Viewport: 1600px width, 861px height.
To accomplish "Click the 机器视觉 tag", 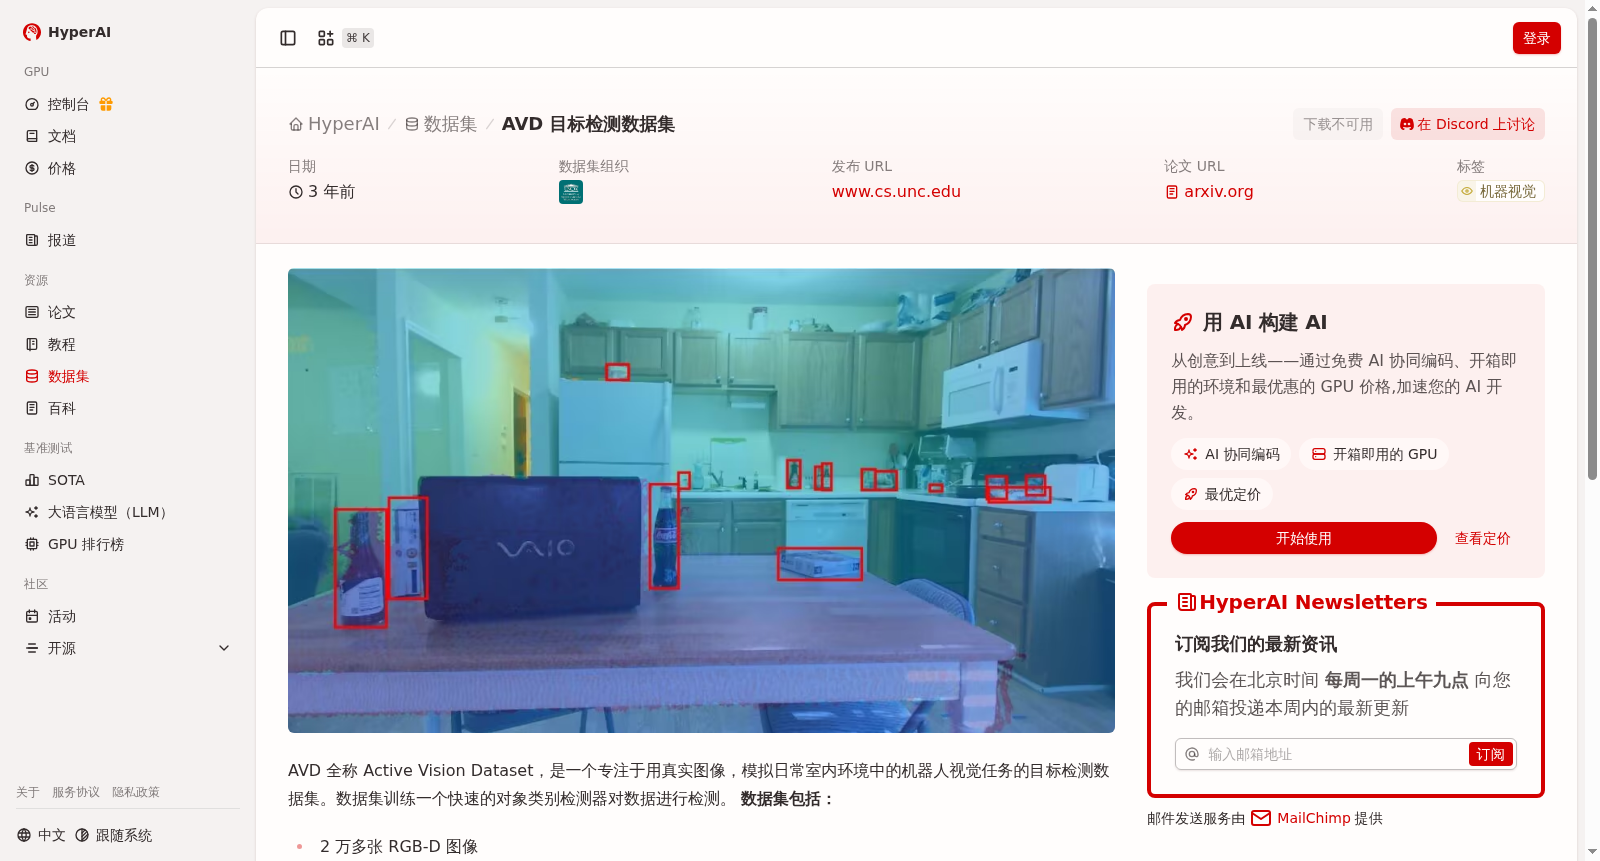I will pos(1500,191).
